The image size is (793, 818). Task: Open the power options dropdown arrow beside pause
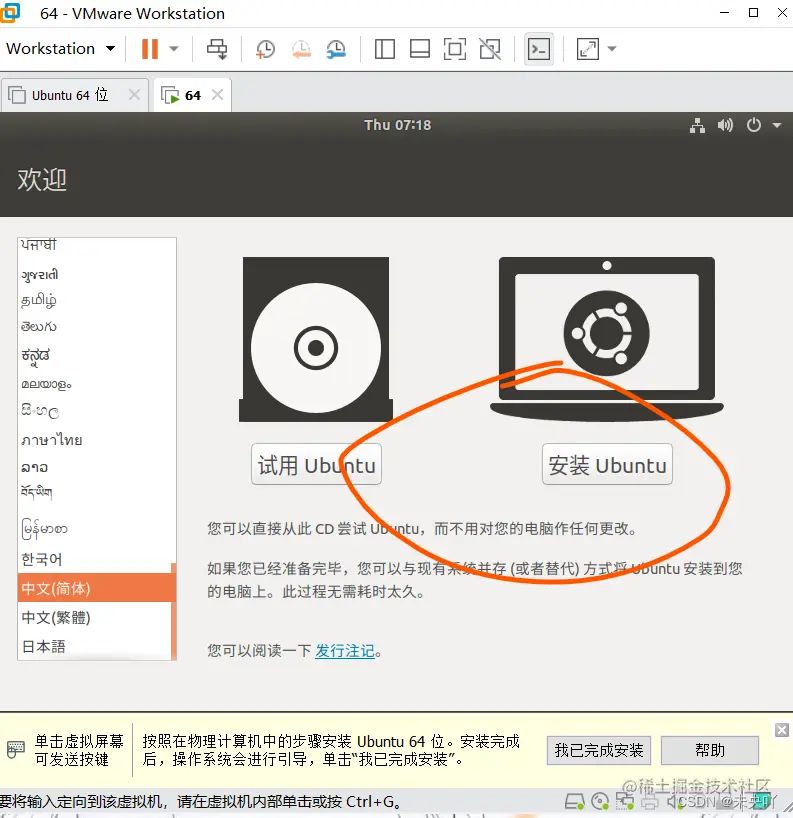(174, 49)
